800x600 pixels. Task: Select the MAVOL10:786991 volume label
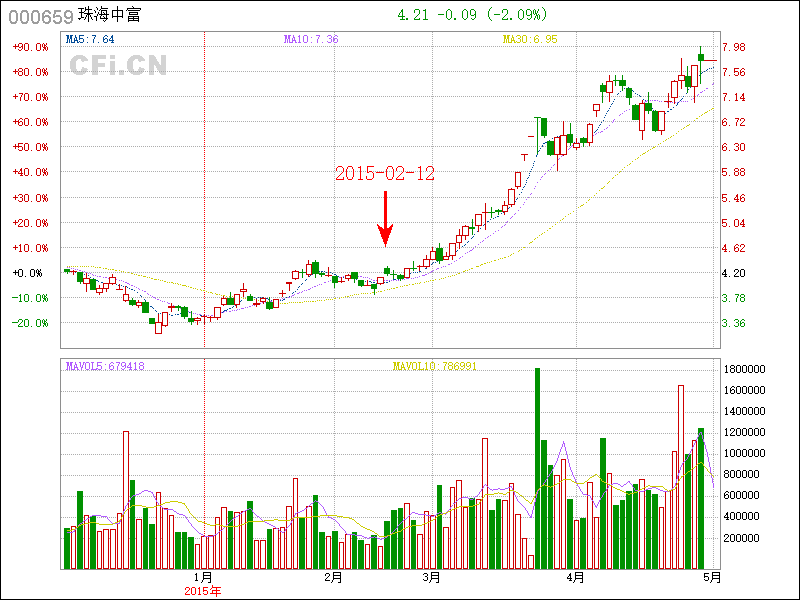[x=435, y=367]
